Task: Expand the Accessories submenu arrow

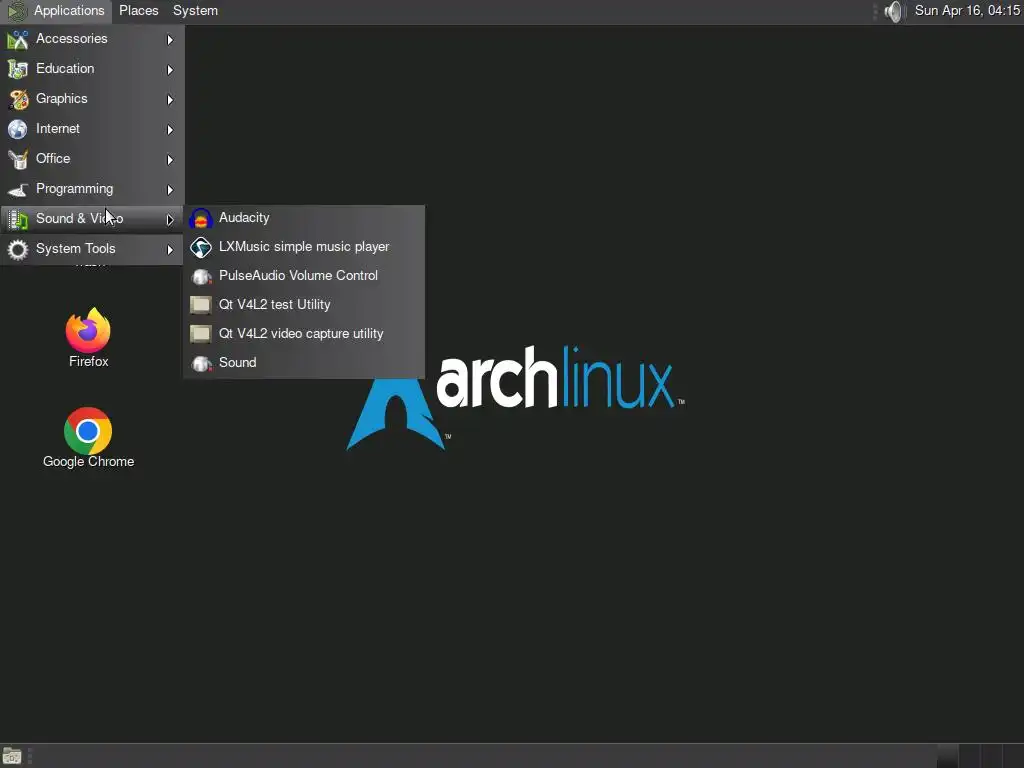Action: [x=170, y=40]
